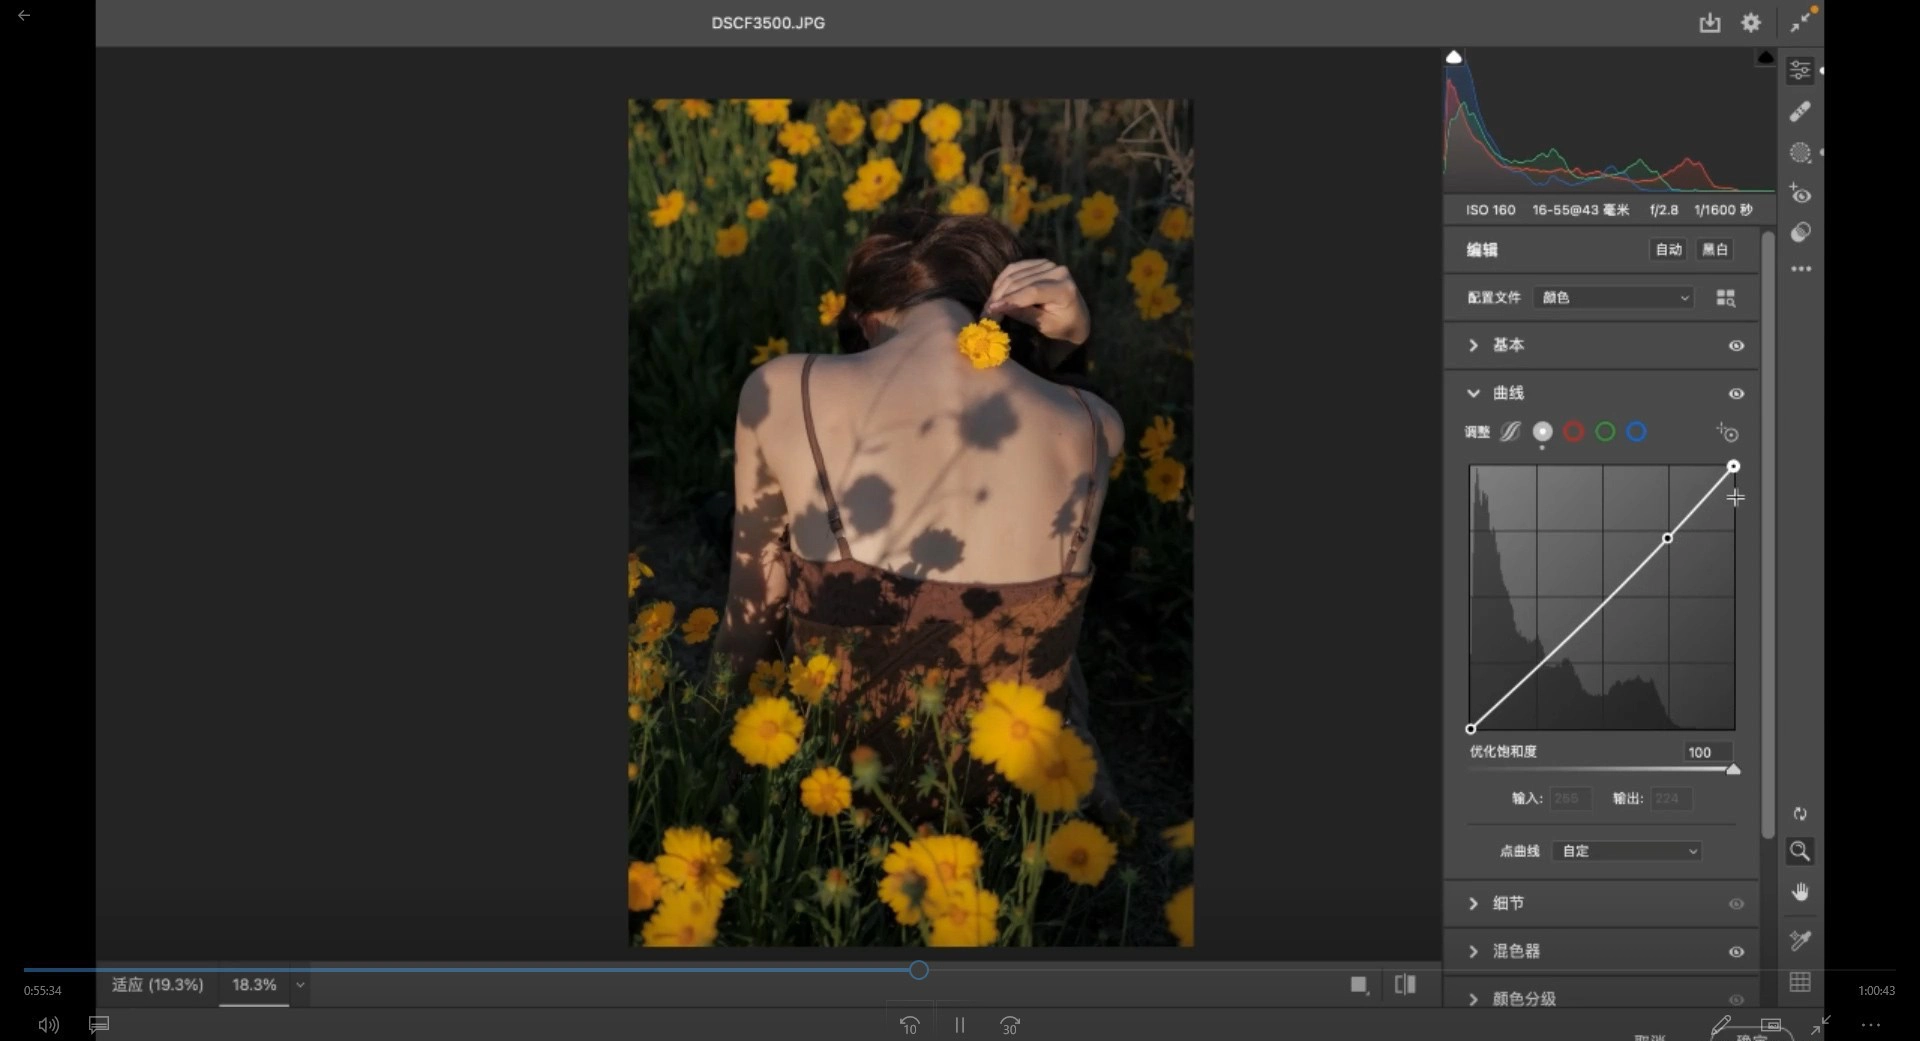Collapse the 曲线 panel

[1473, 393]
